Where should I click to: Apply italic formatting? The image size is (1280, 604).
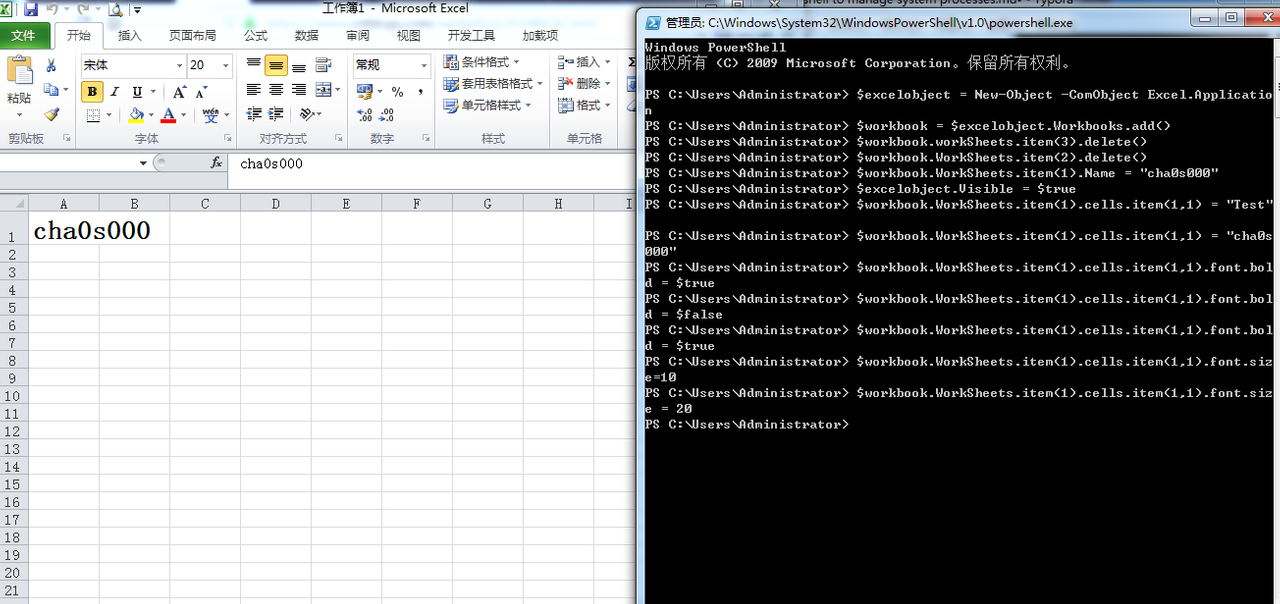click(114, 92)
